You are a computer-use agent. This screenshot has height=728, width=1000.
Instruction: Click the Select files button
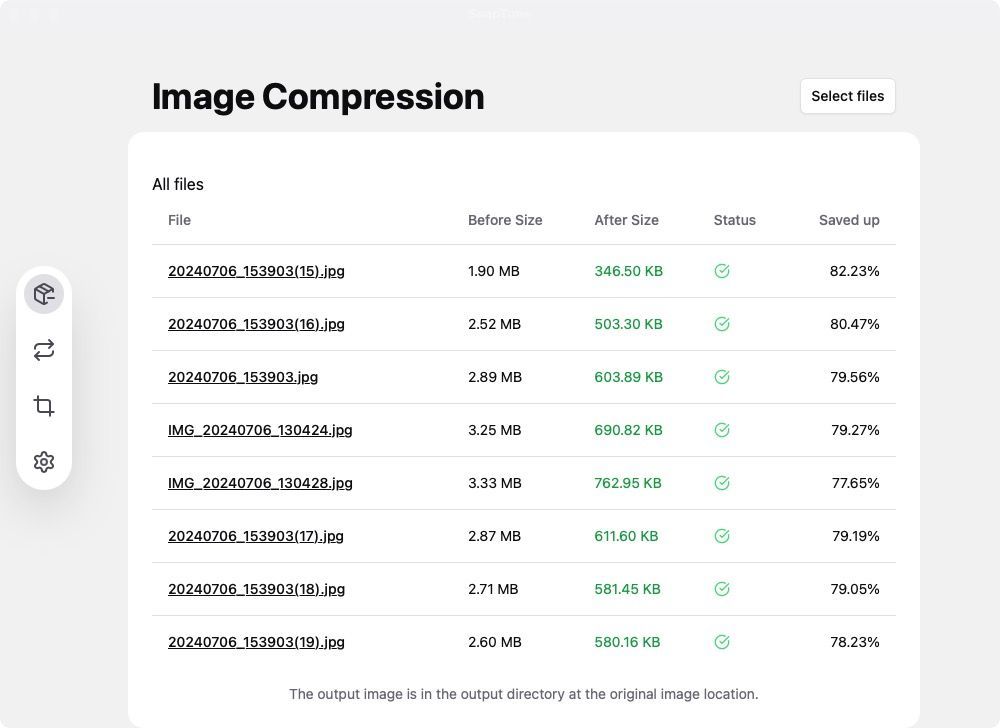coord(847,96)
